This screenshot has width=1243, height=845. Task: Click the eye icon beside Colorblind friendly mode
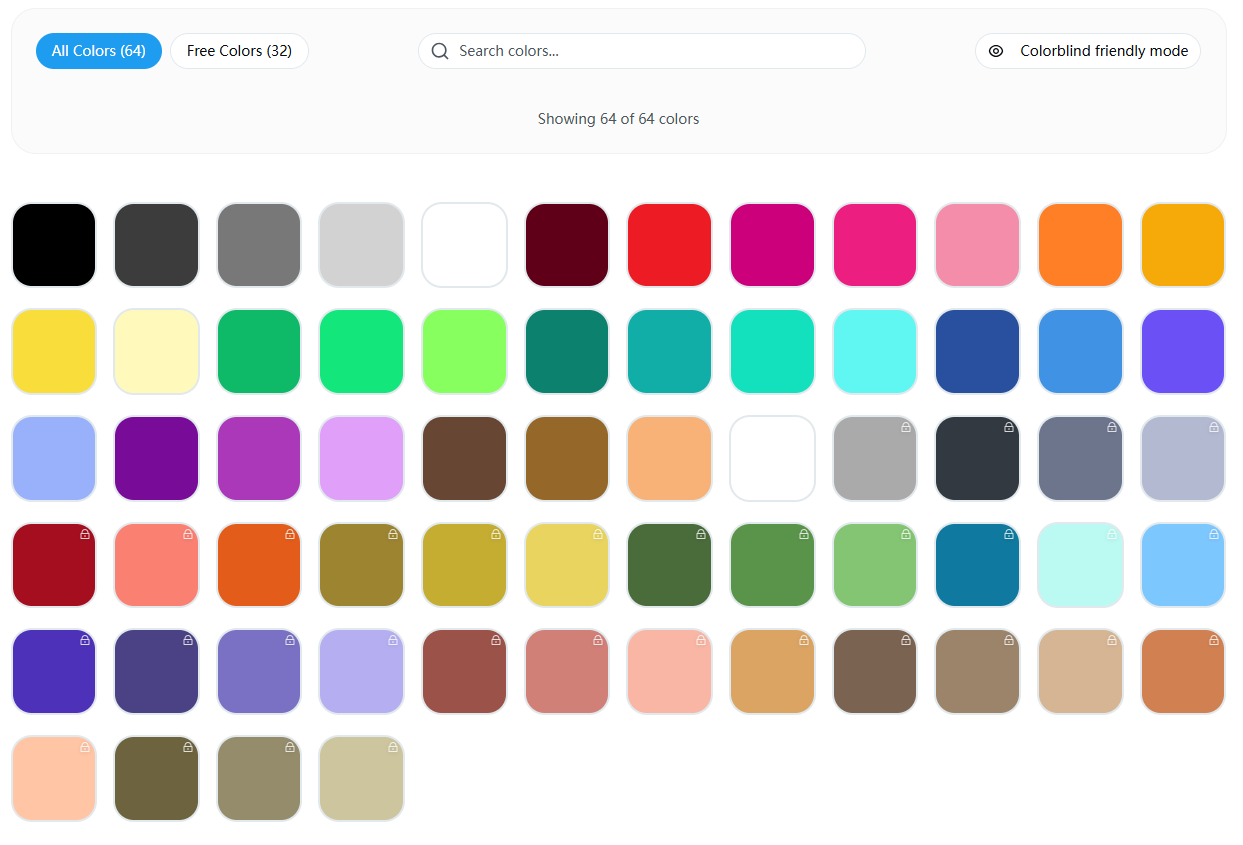[996, 51]
